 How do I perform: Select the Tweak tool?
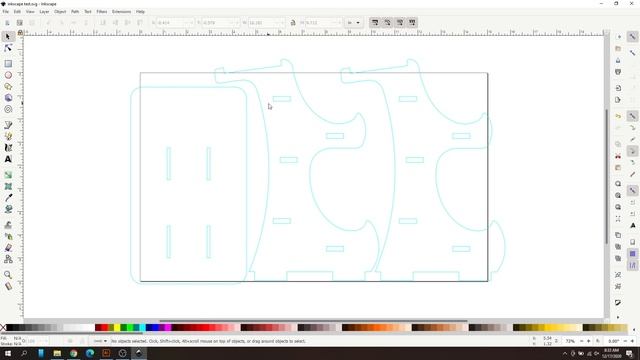click(x=8, y=224)
